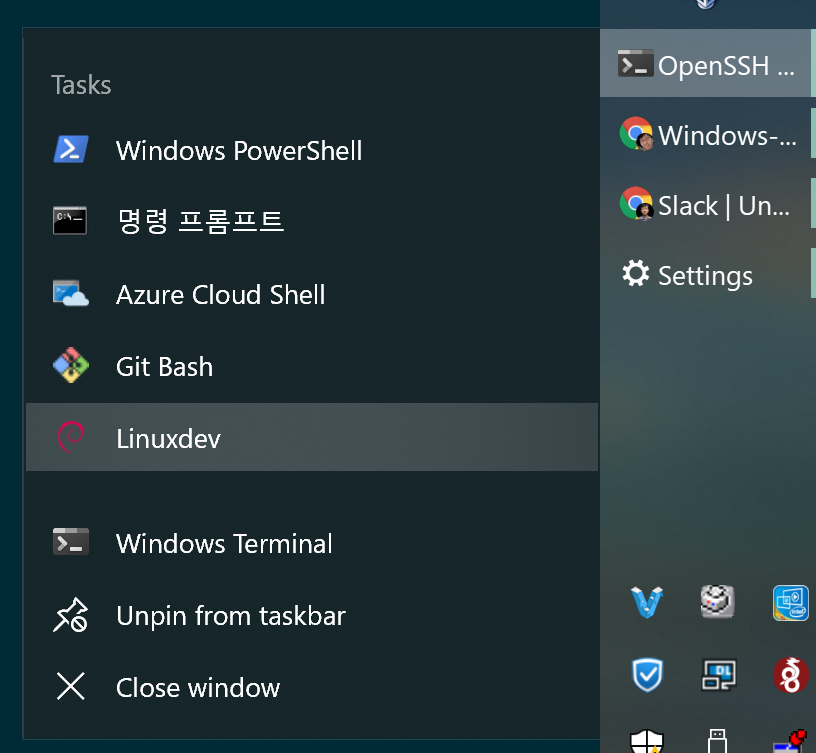
Task: Click the USB safely remove hardware icon
Action: [x=717, y=741]
